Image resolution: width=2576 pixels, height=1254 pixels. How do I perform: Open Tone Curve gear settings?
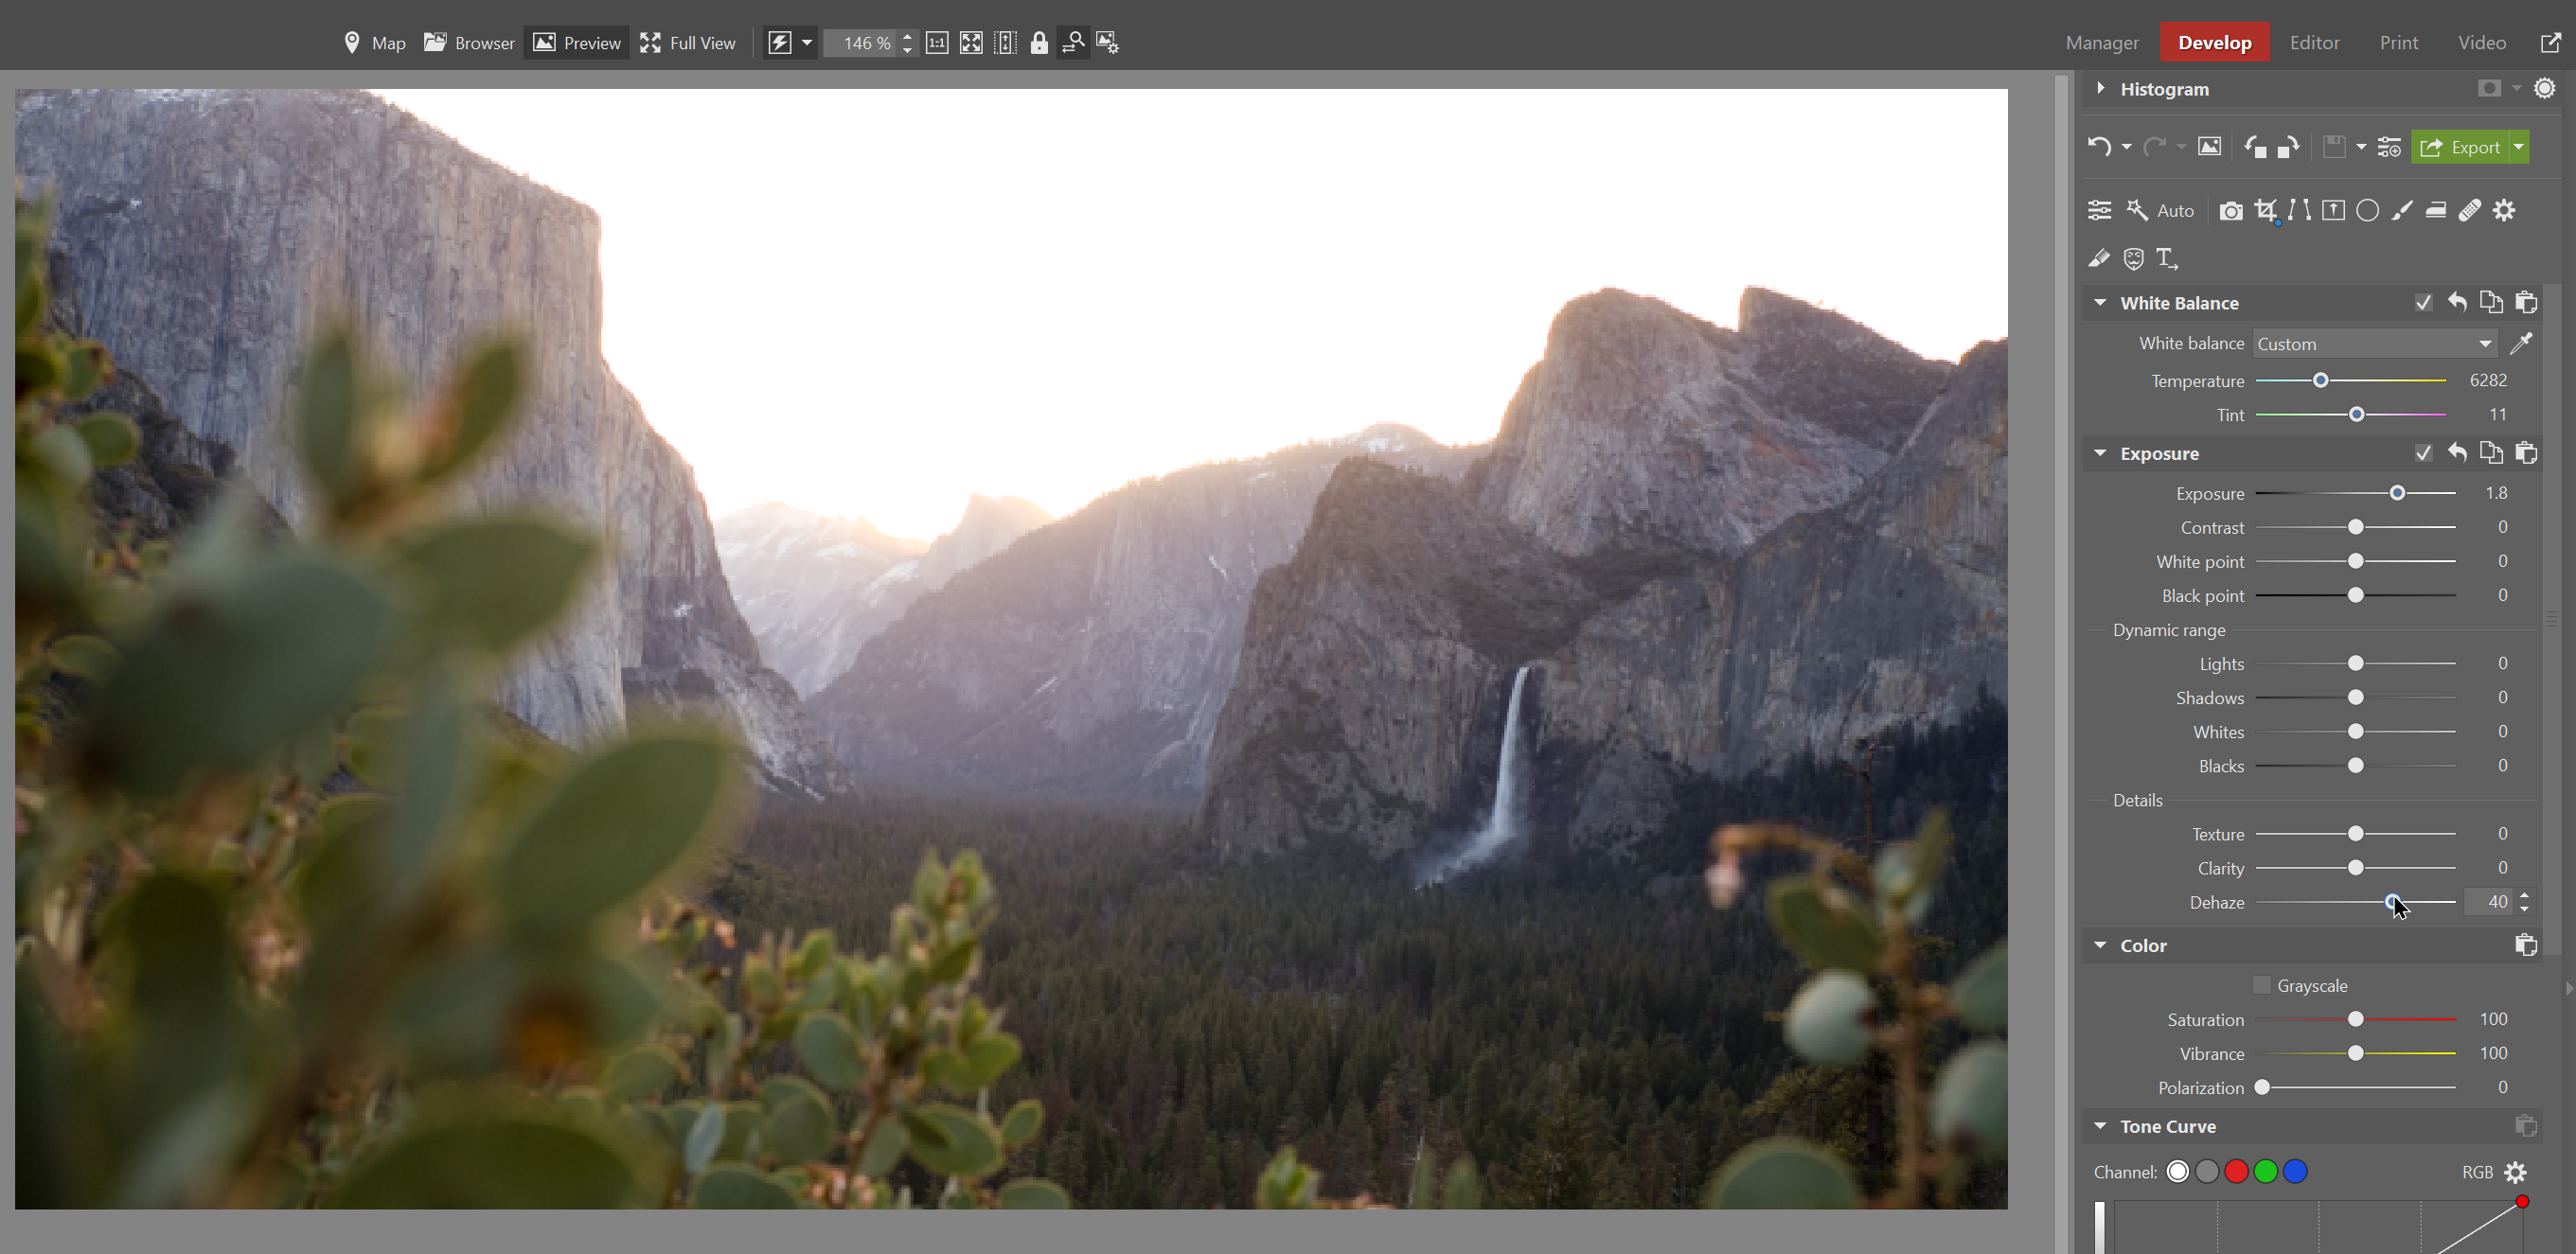pyautogui.click(x=2515, y=1171)
